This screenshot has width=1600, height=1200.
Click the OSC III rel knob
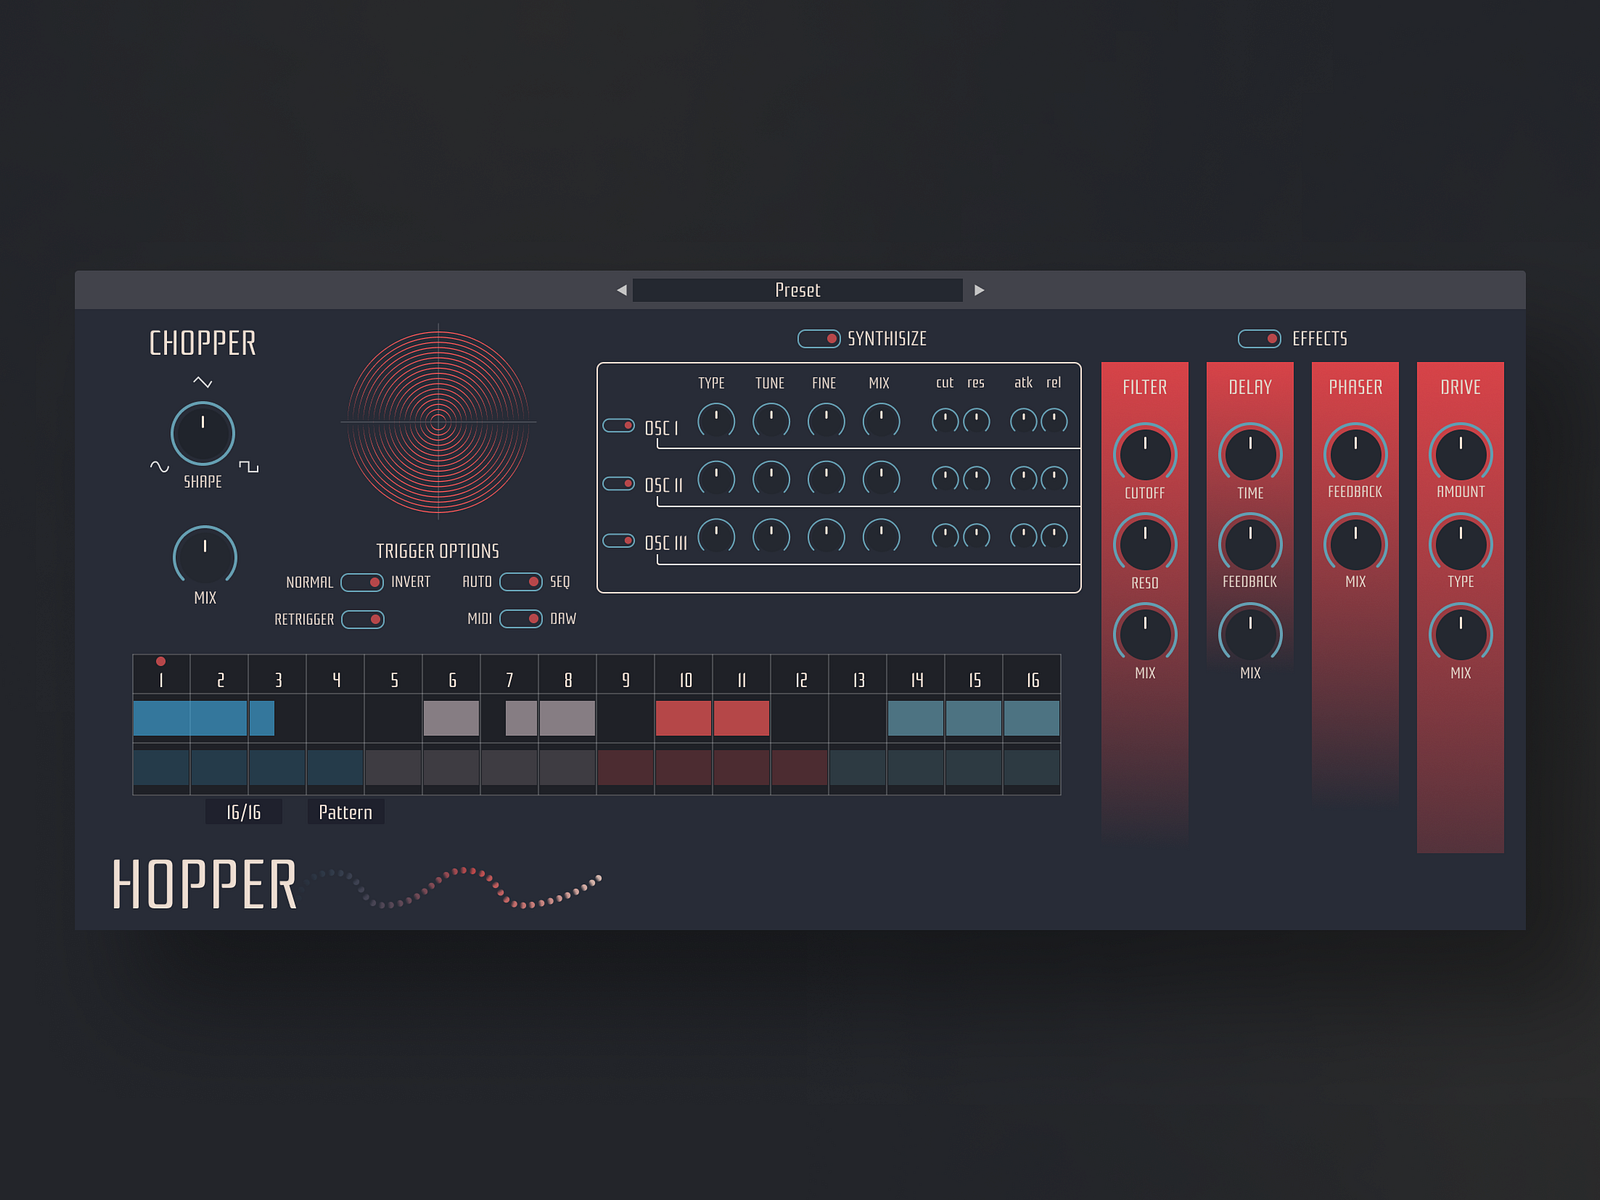pyautogui.click(x=1054, y=537)
